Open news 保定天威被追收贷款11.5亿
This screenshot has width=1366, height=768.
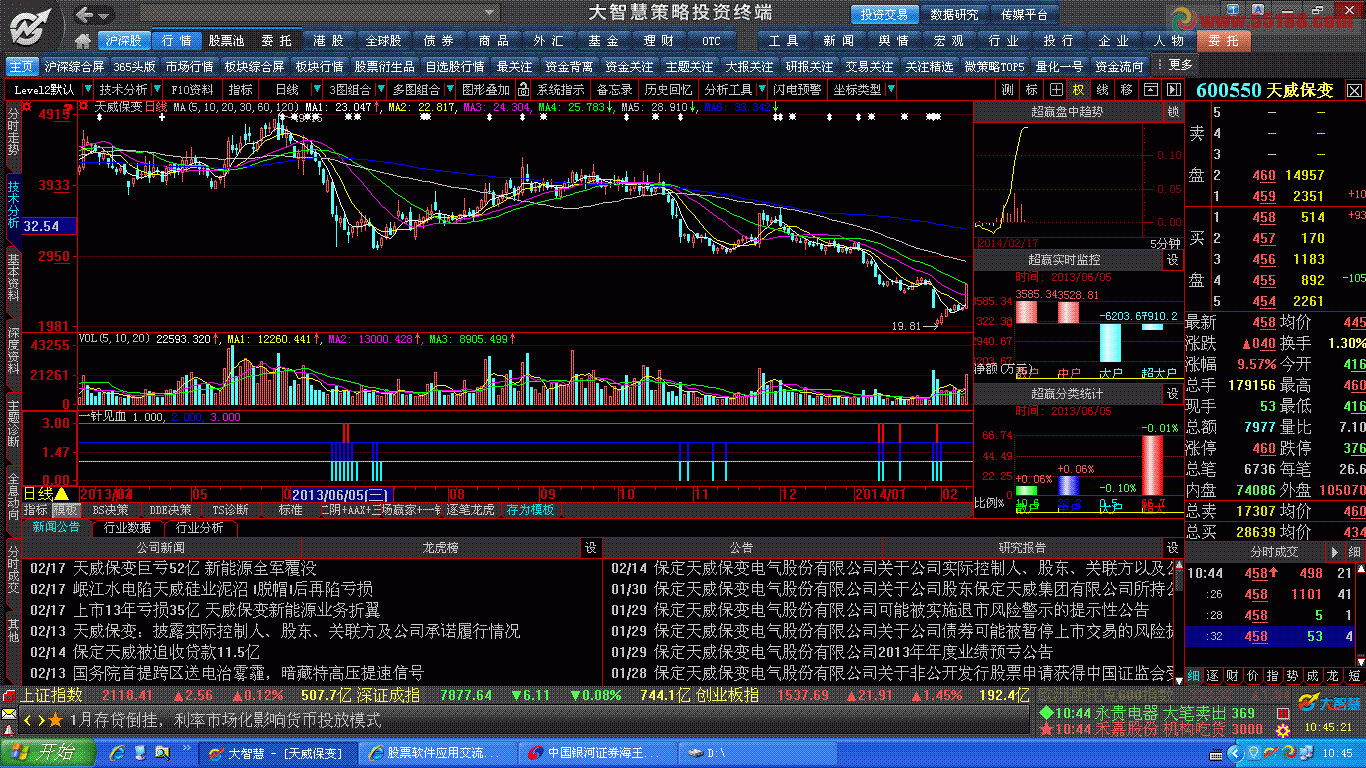click(166, 652)
